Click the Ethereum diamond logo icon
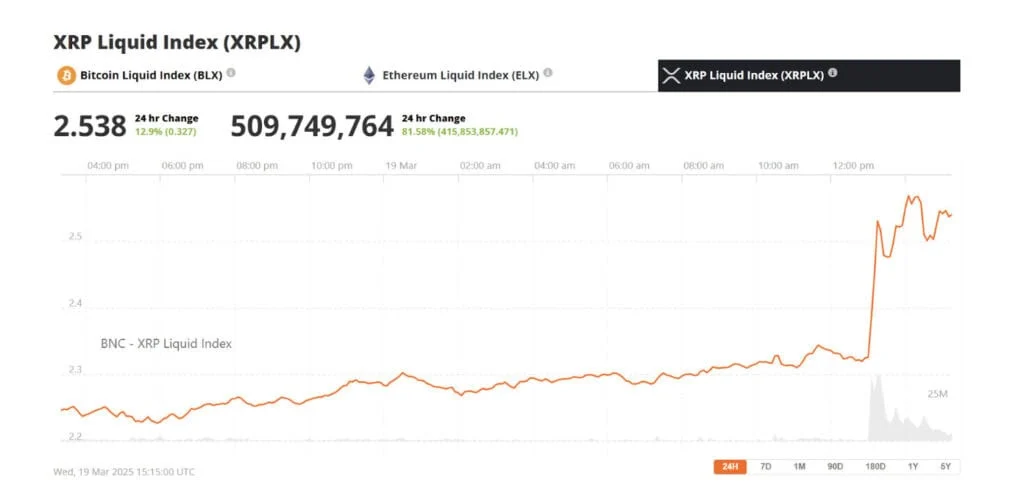The image size is (1024, 496). pos(369,75)
